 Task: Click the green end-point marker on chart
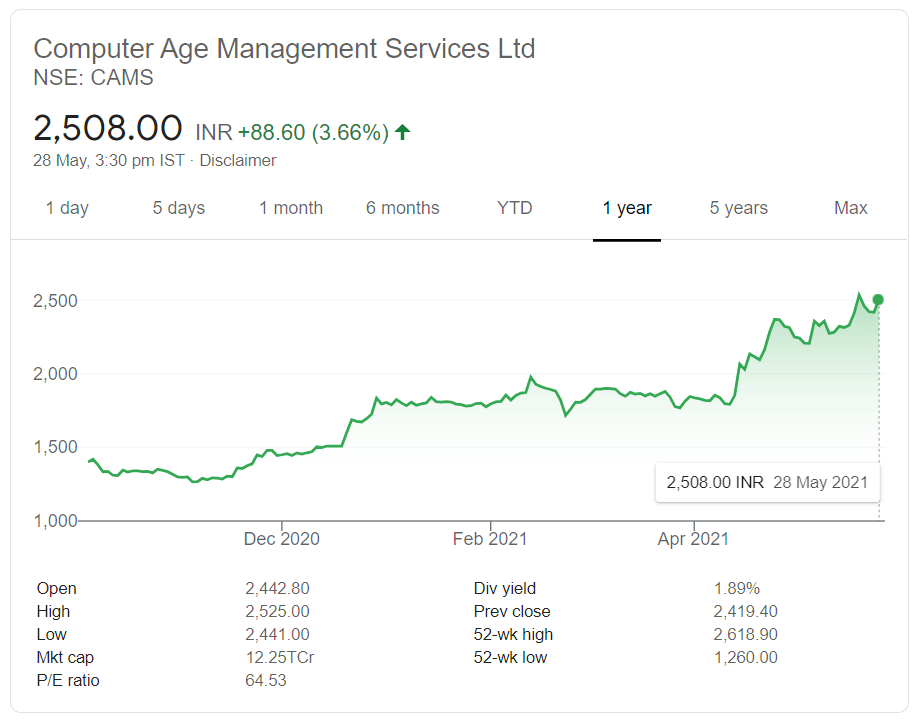(878, 300)
